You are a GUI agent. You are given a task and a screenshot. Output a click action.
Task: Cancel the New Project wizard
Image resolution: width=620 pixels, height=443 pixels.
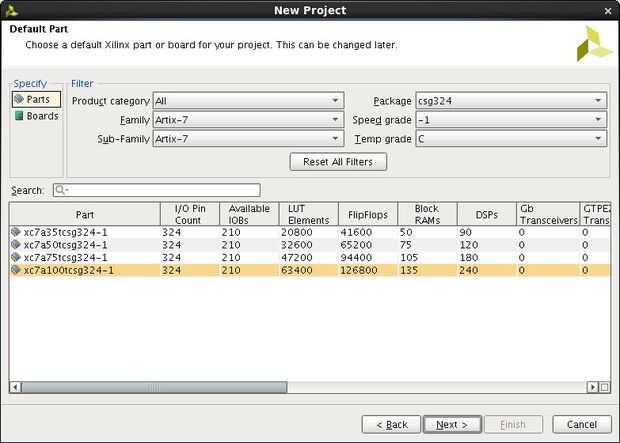pos(582,424)
